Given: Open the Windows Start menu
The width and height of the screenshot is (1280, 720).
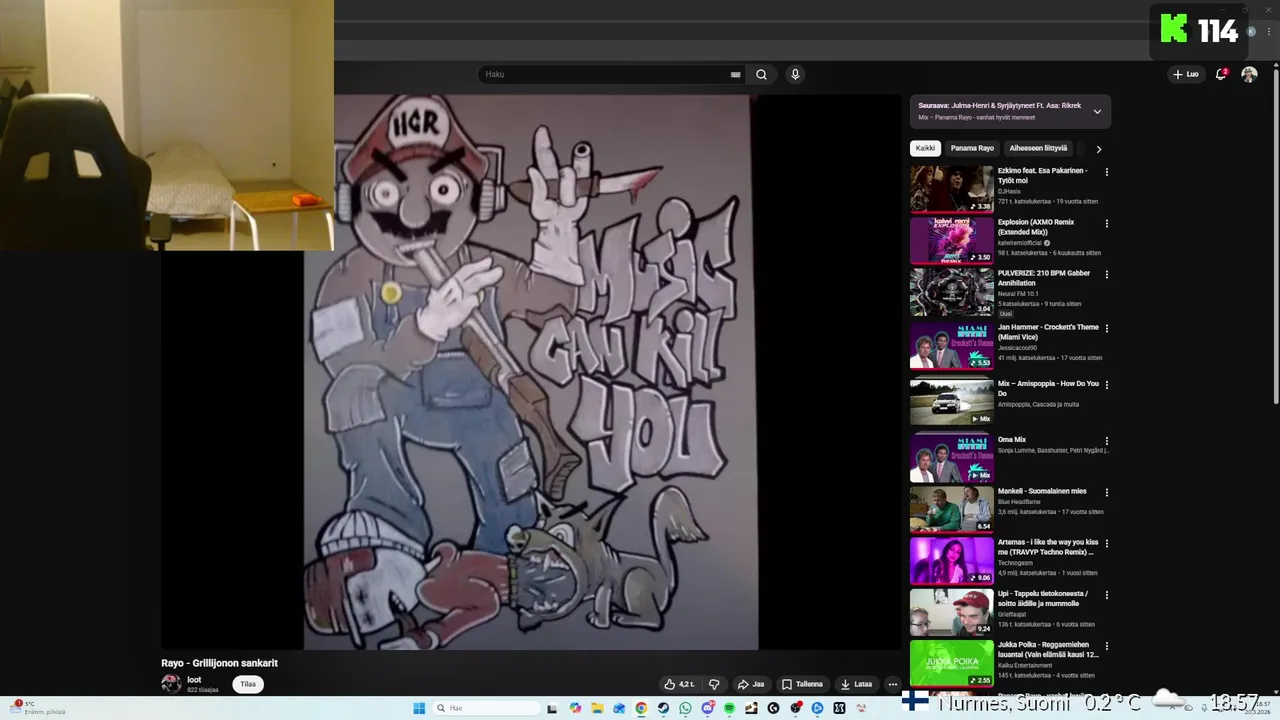Looking at the screenshot, I should click(x=419, y=708).
